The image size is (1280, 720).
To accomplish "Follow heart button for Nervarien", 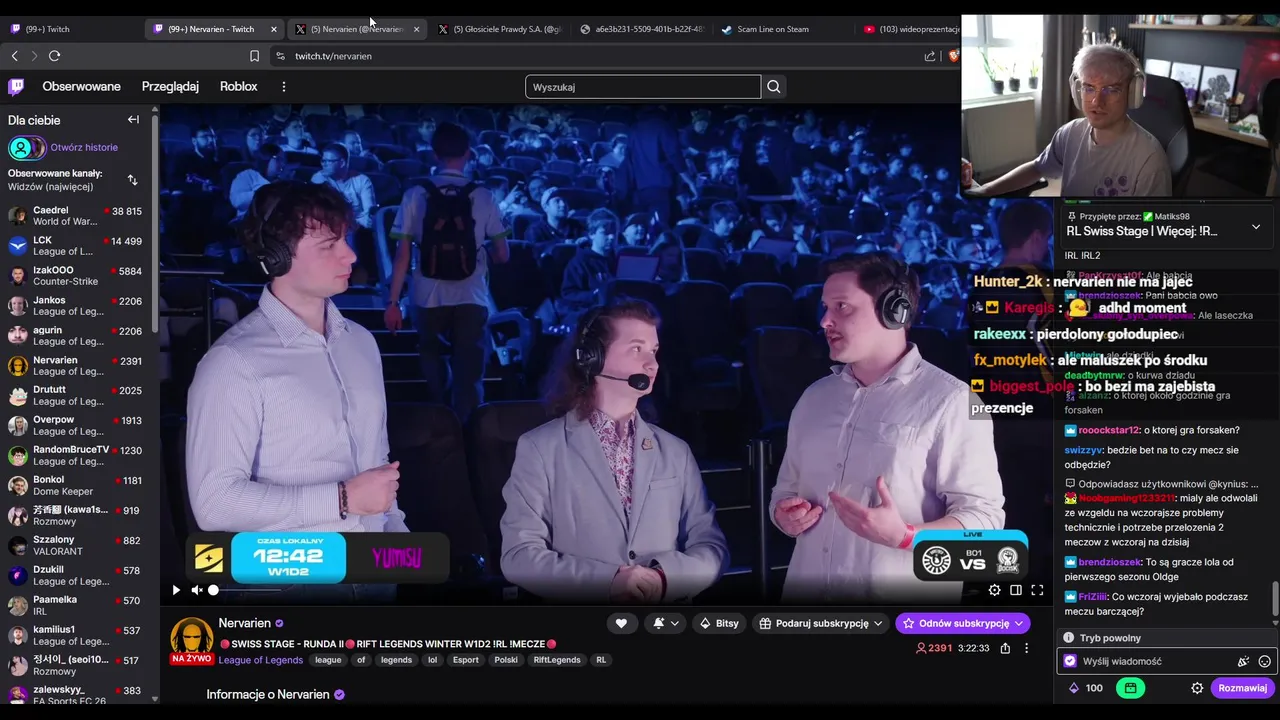I will pyautogui.click(x=621, y=623).
